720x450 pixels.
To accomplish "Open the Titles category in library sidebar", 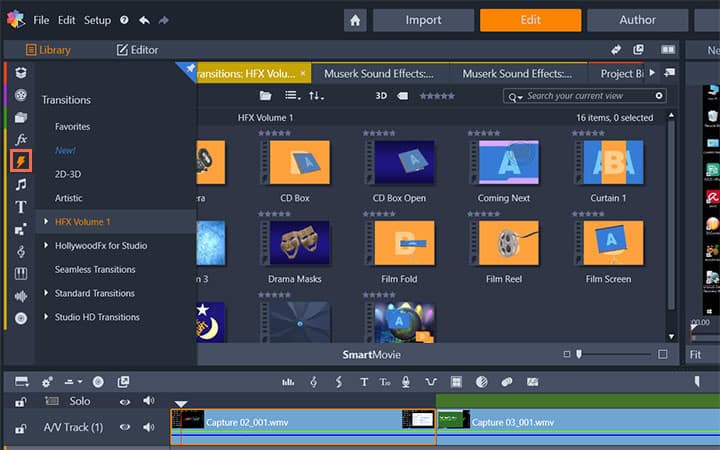I will (x=21, y=207).
